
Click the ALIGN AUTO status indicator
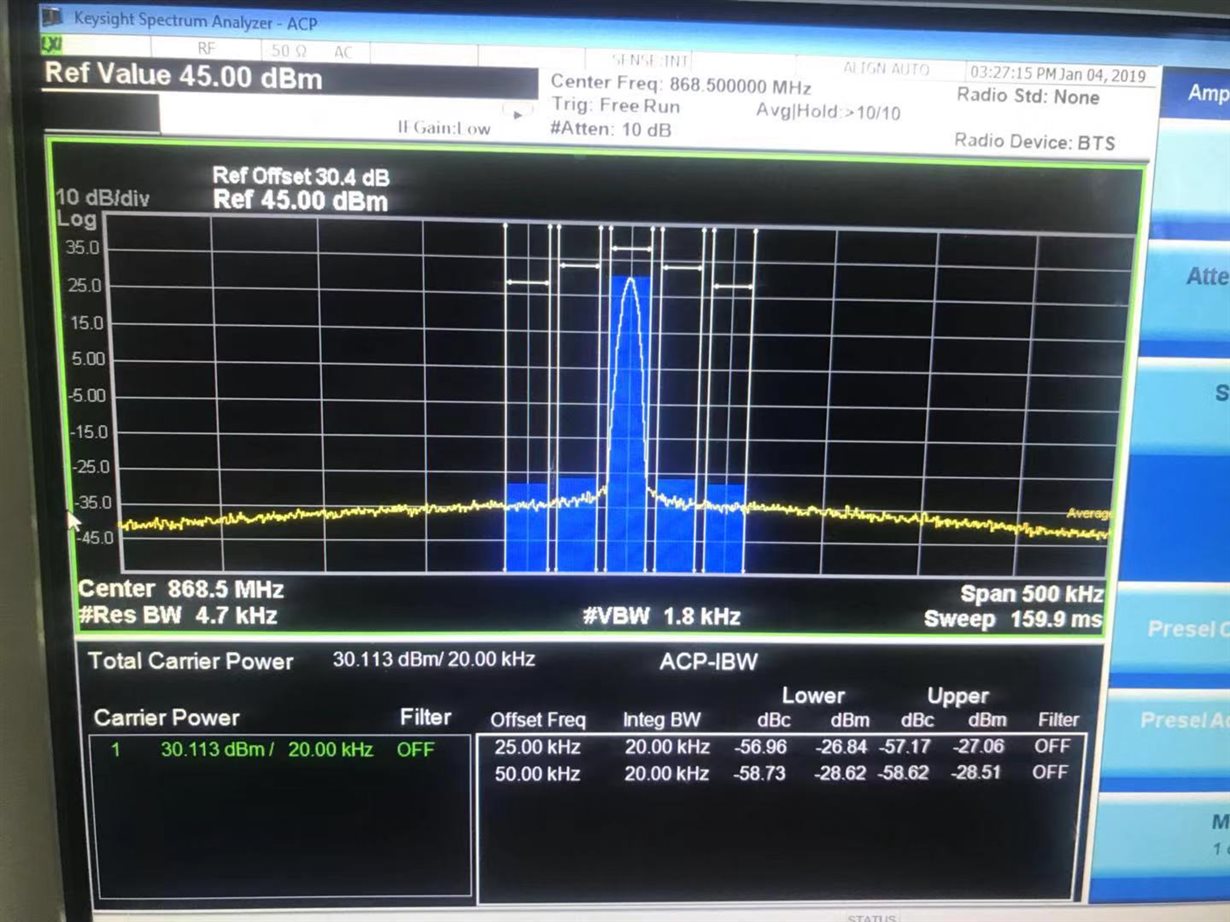[886, 69]
